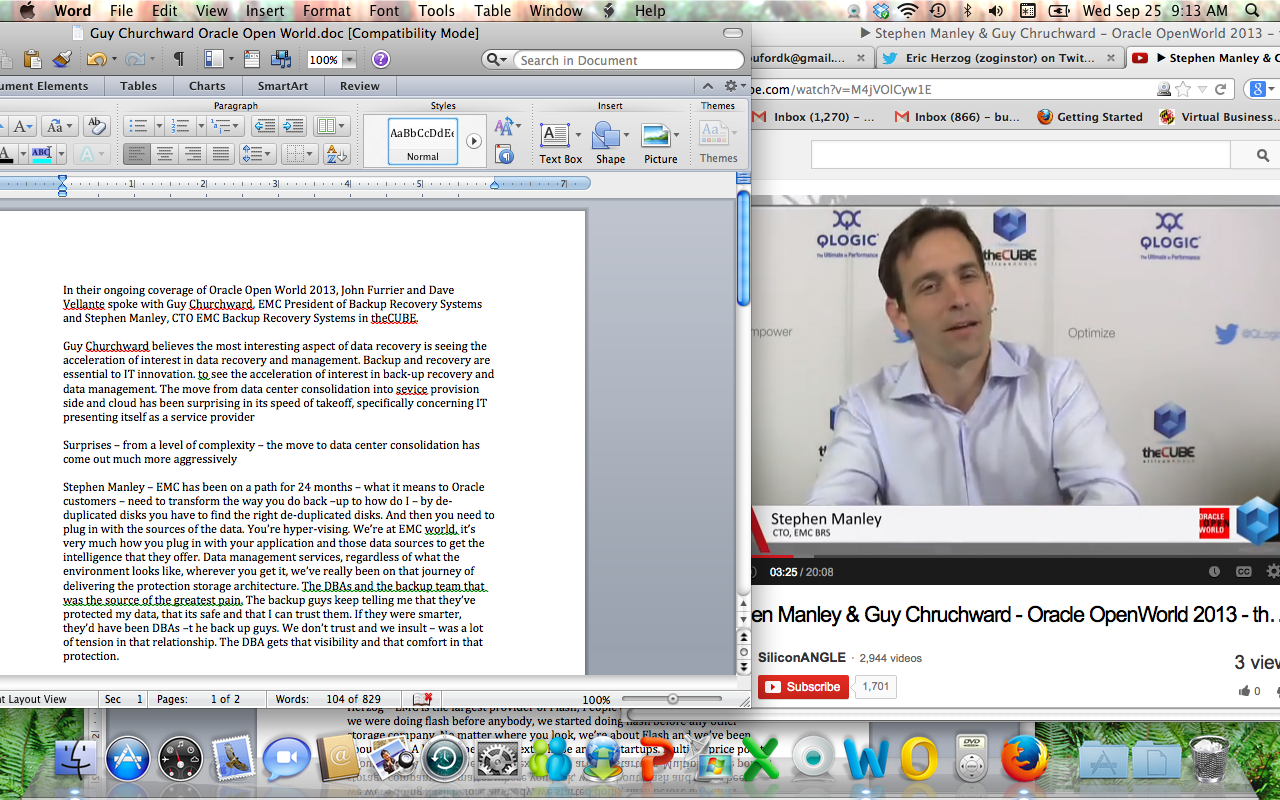Open Finder from the Dock
Image resolution: width=1280 pixels, height=800 pixels.
coord(73,760)
